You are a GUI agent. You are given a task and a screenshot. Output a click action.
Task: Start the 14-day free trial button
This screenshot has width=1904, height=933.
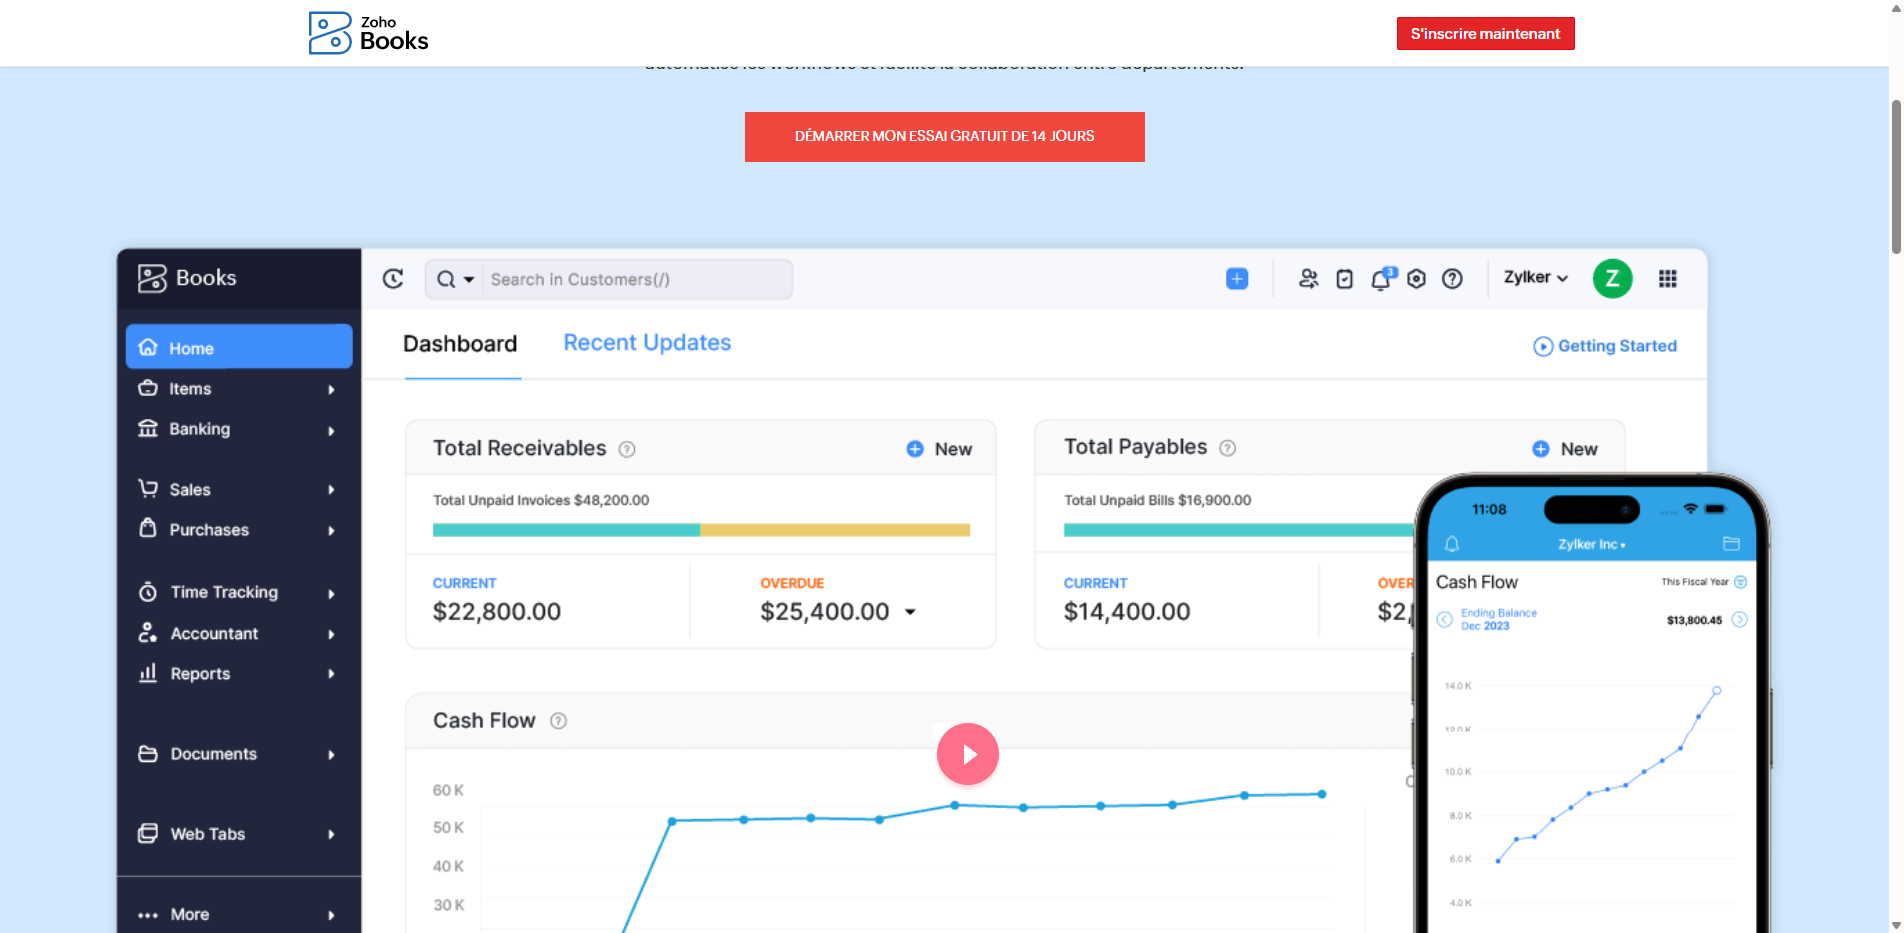pyautogui.click(x=944, y=137)
